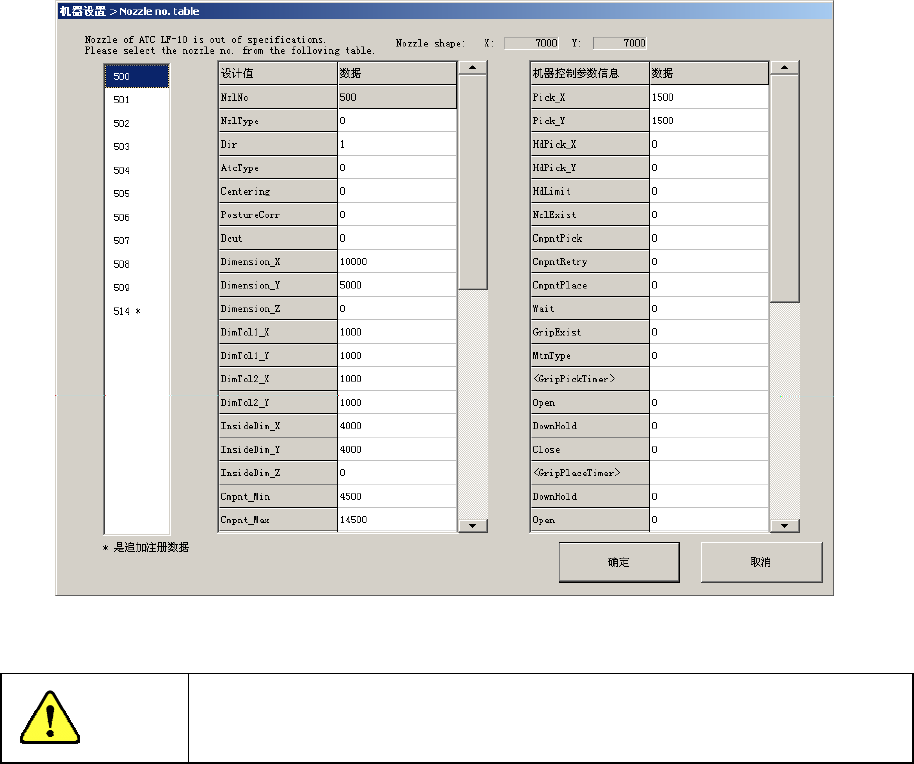914x764 pixels.
Task: Click the <GripPlaceTimer> row label
Action: [x=590, y=473]
